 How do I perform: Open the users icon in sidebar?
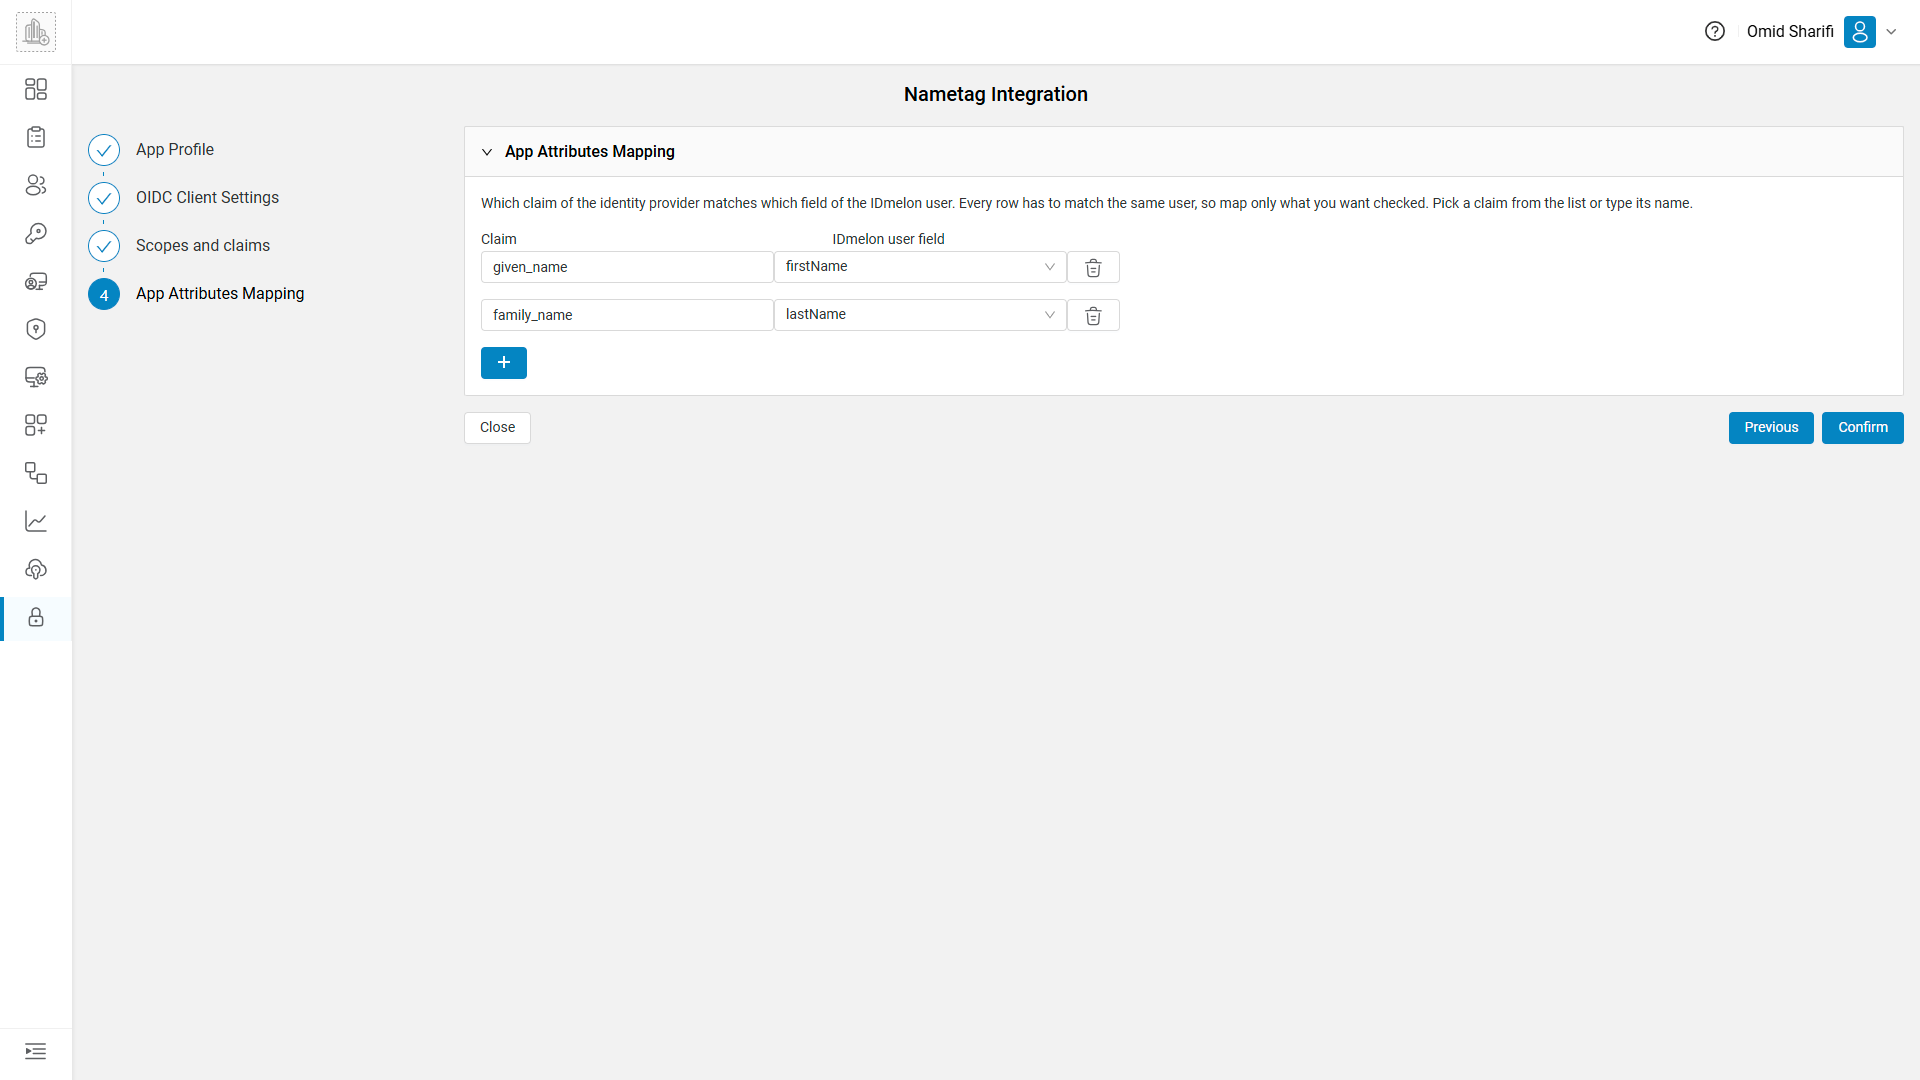(36, 185)
